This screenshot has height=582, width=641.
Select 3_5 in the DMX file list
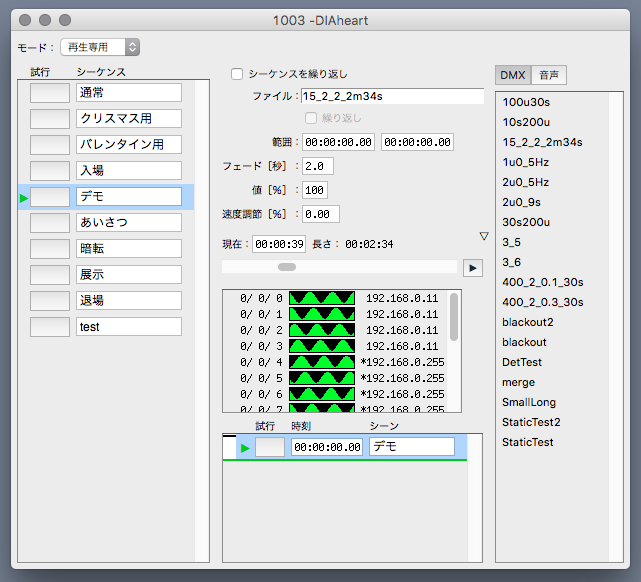511,242
